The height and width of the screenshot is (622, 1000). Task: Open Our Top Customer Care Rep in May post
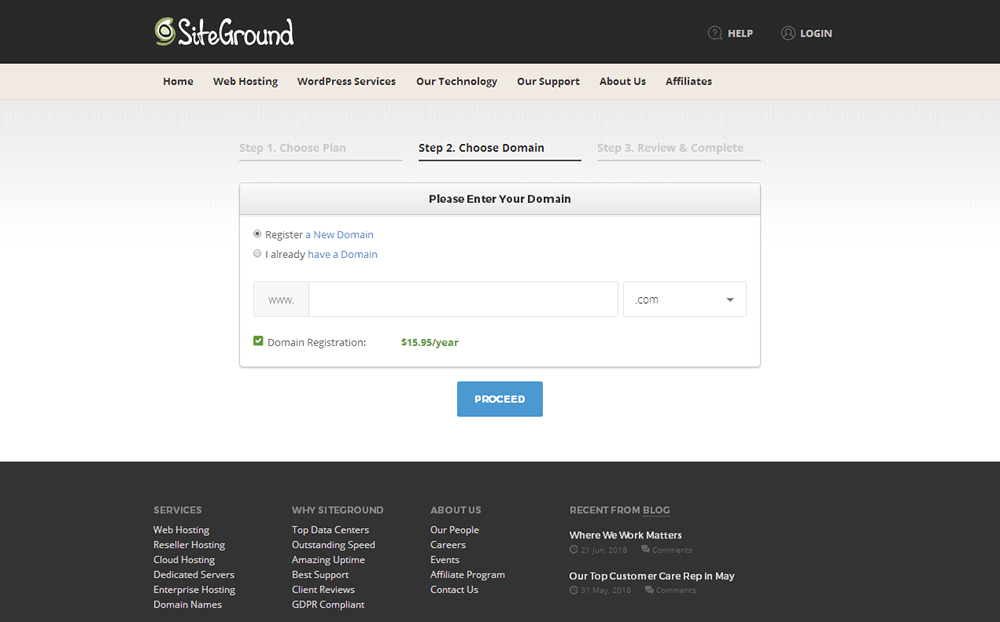652,576
